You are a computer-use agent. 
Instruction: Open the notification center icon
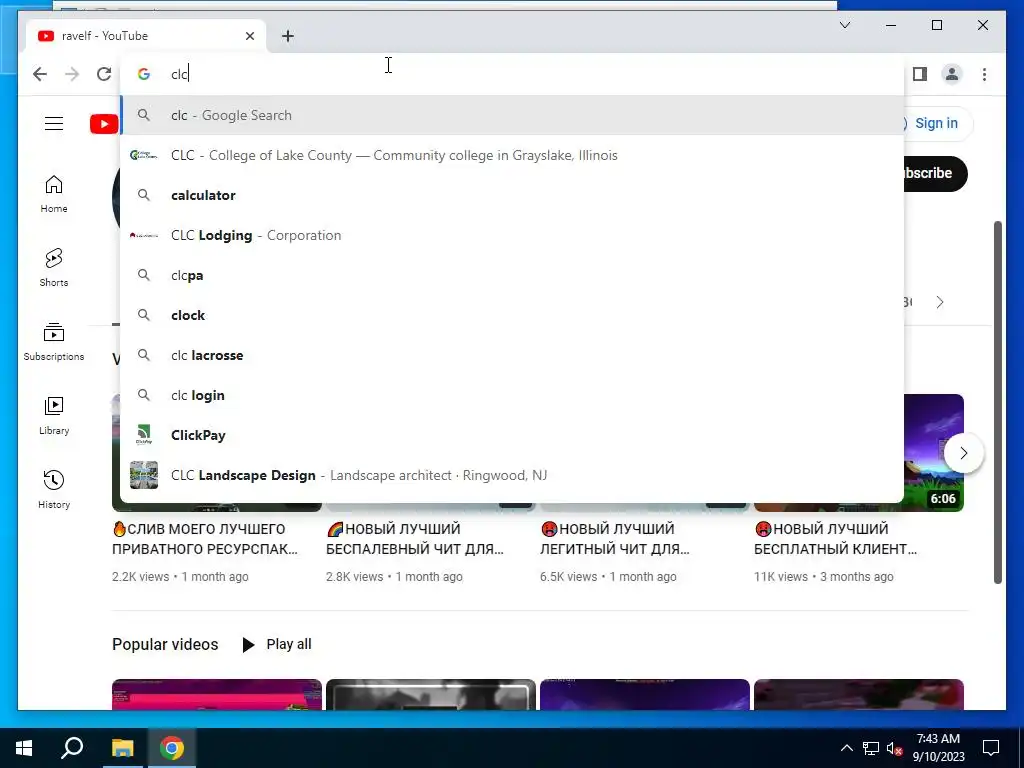tap(991, 748)
